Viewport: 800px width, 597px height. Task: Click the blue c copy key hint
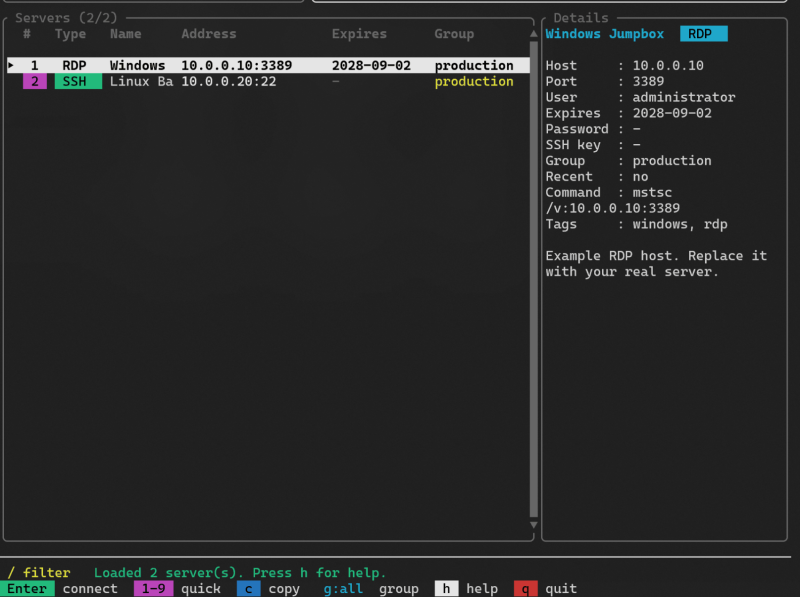click(248, 589)
